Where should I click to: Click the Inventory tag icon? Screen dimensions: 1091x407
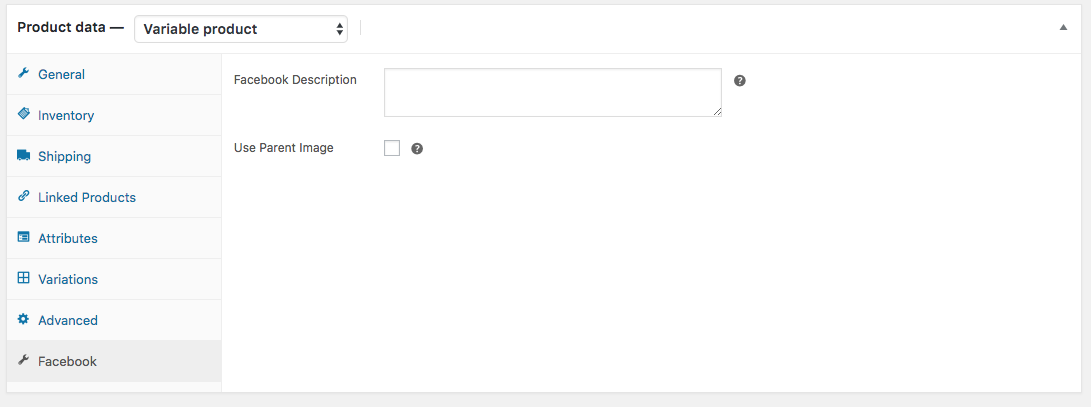23,114
